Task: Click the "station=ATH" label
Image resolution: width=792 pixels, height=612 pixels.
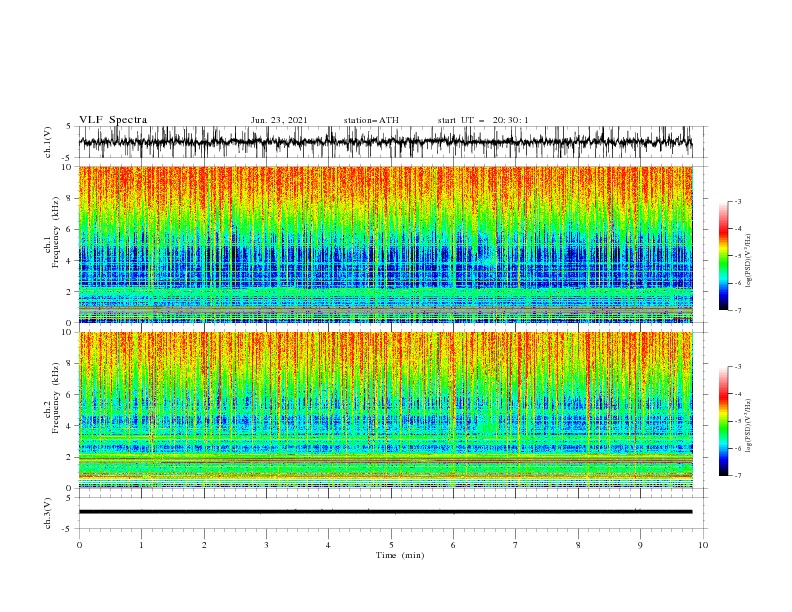Action: click(x=371, y=120)
